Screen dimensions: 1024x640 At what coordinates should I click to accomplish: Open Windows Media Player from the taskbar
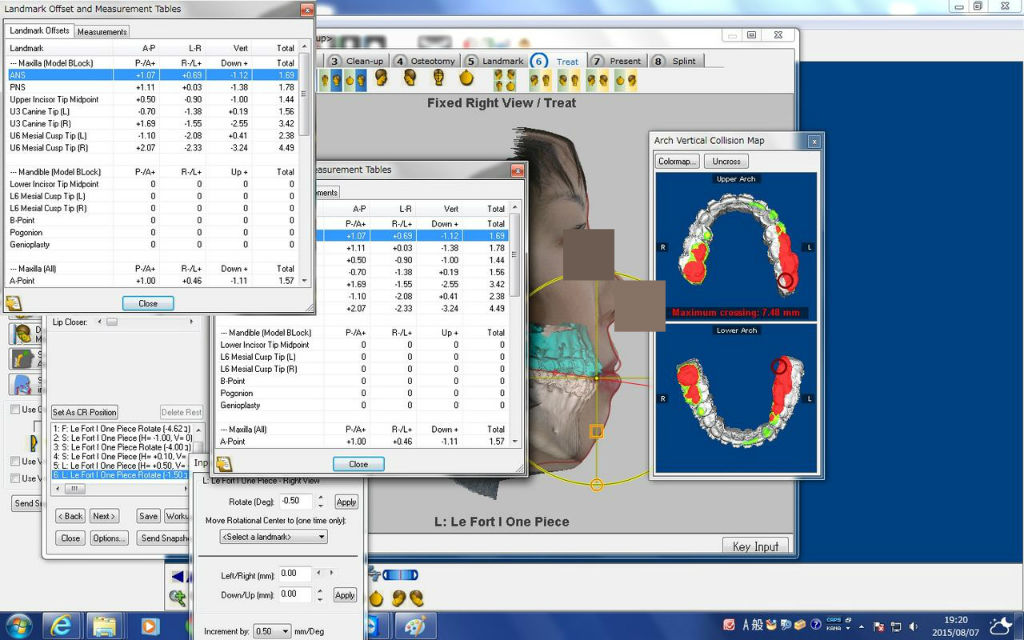[149, 626]
